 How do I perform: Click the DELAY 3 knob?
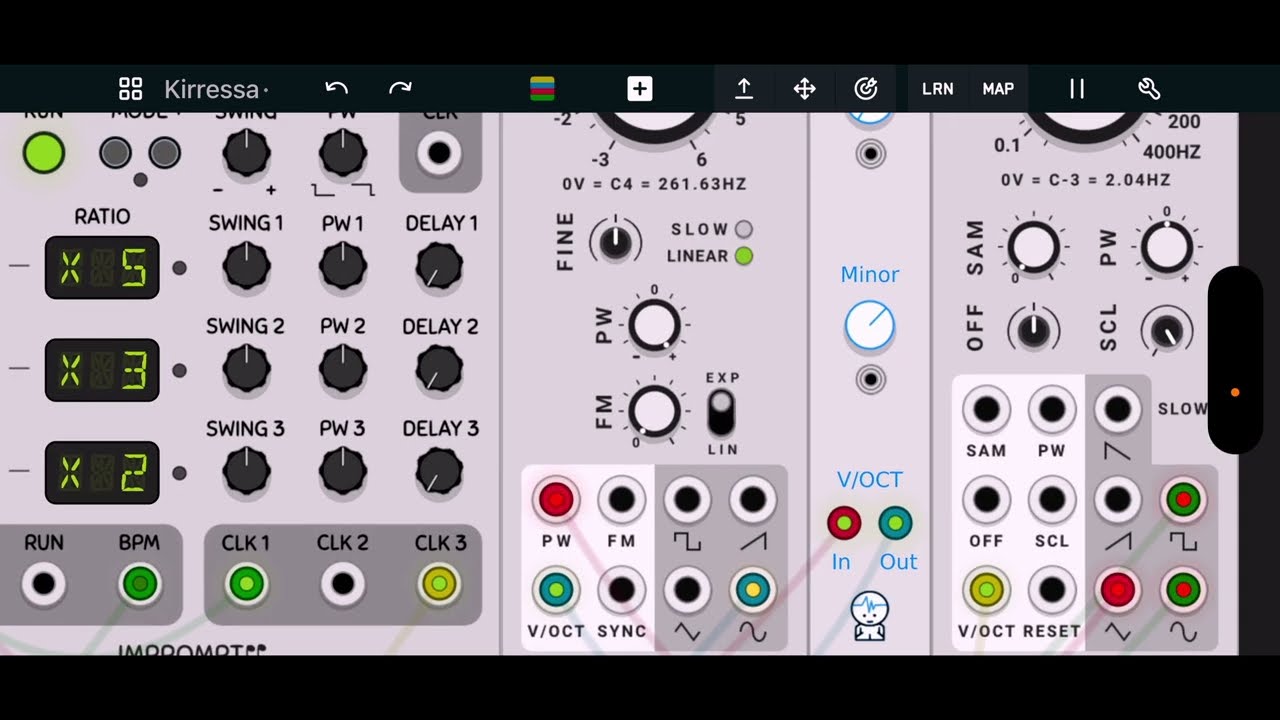coord(439,472)
